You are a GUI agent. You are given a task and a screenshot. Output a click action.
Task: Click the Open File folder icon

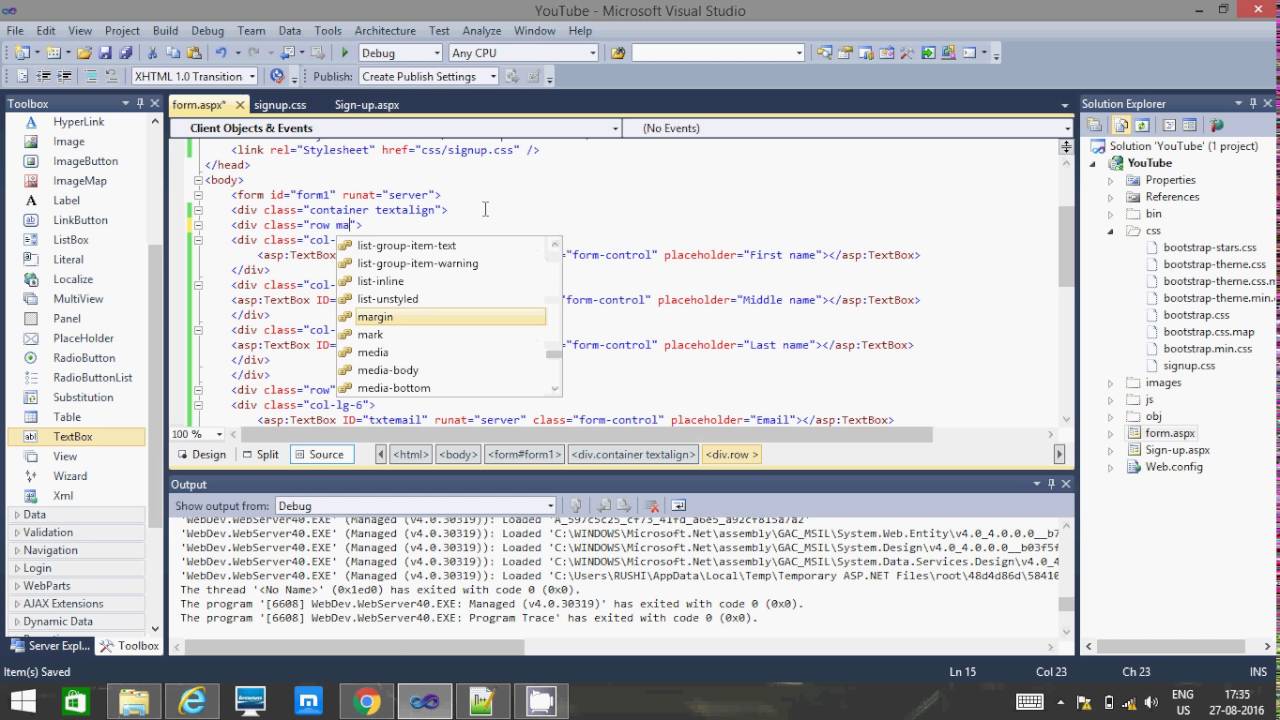pos(85,53)
